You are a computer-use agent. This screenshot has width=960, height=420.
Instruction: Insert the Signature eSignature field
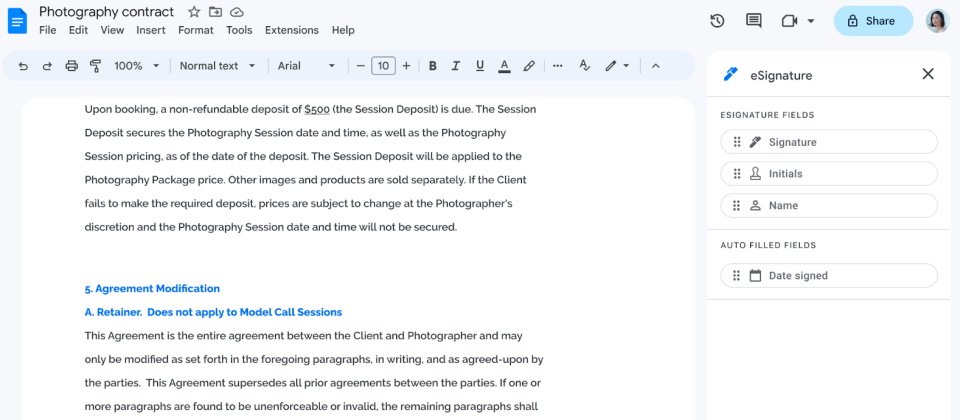pos(828,142)
